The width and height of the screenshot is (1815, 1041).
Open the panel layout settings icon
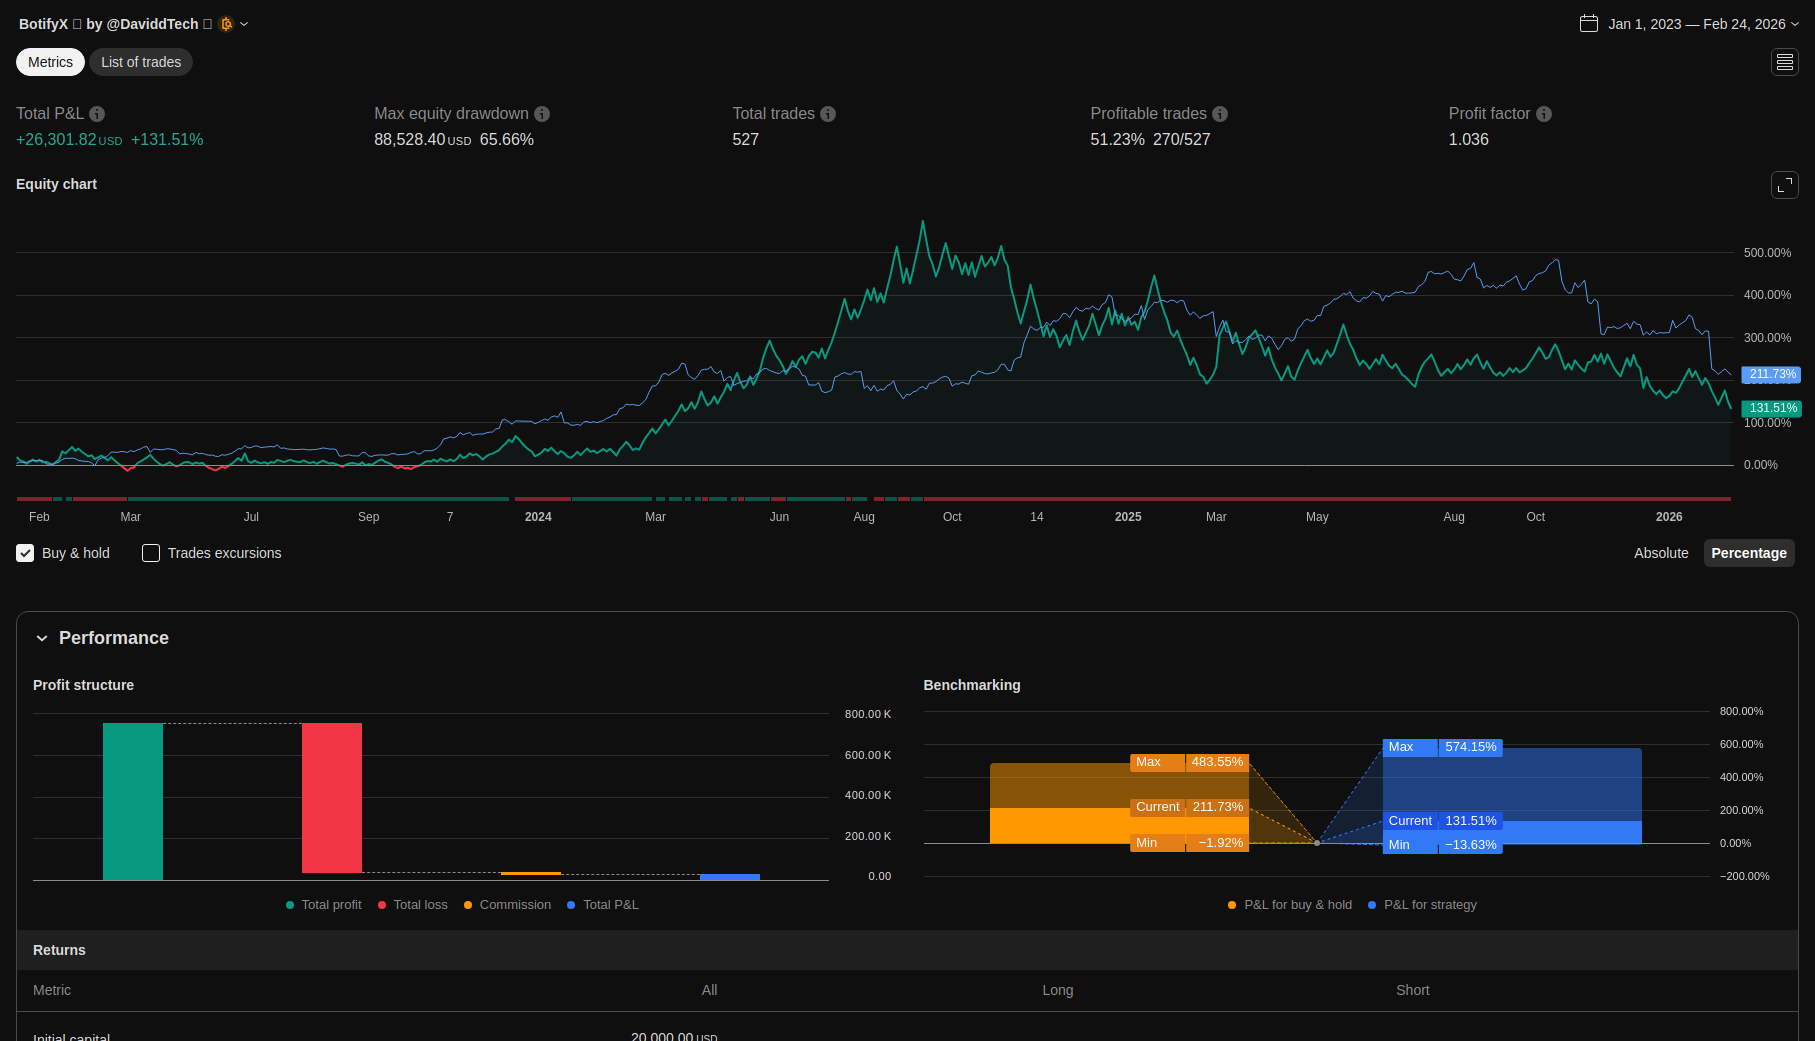click(x=1784, y=62)
